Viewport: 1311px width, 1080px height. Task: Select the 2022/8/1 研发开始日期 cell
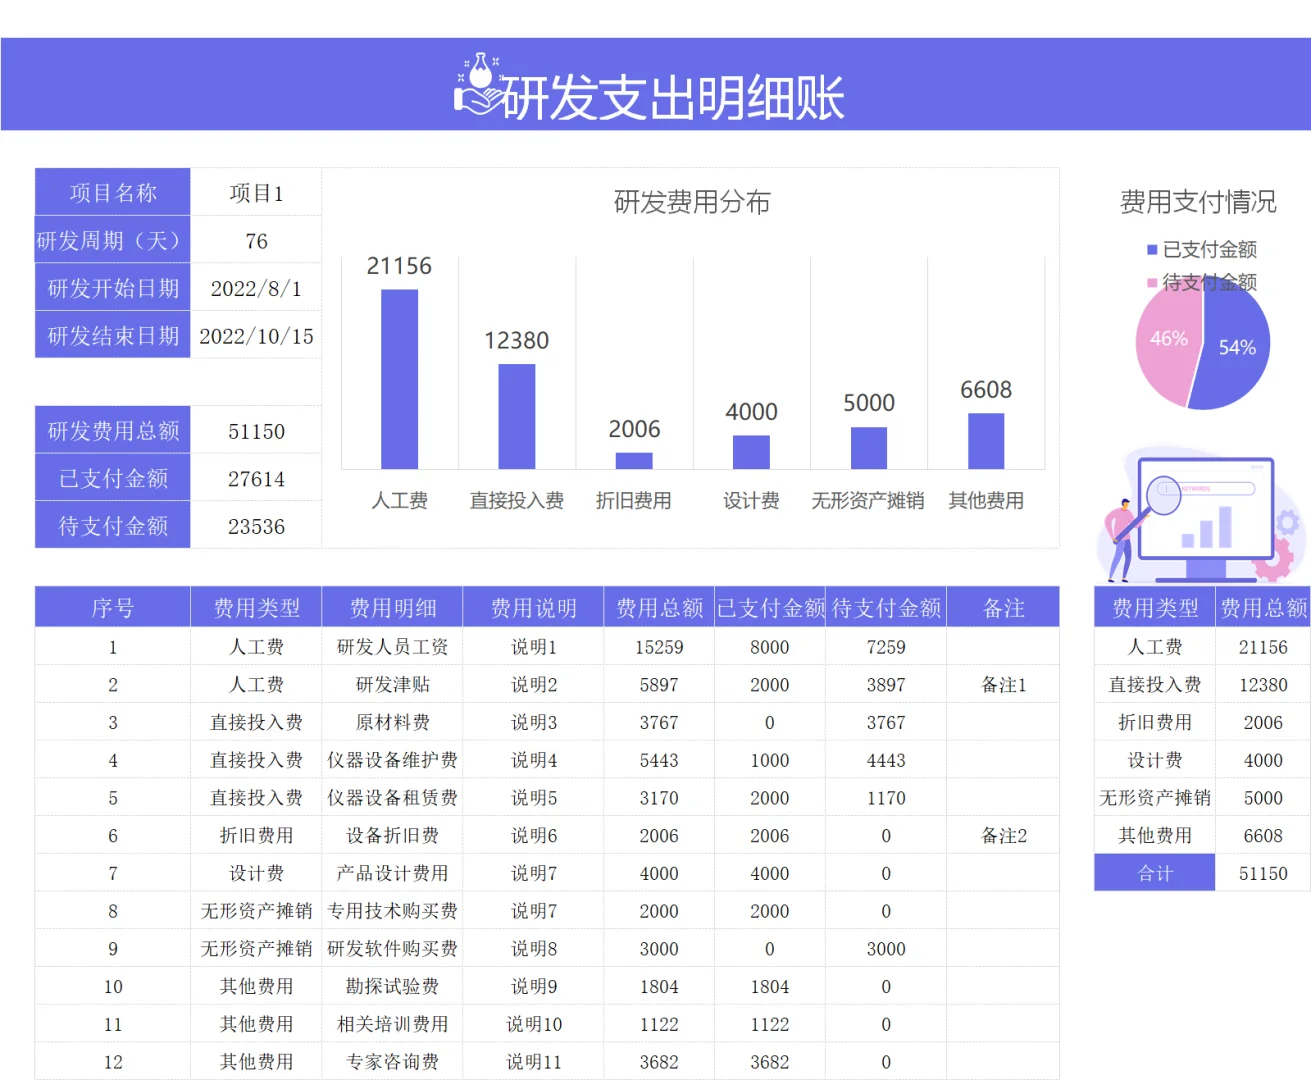tap(256, 287)
